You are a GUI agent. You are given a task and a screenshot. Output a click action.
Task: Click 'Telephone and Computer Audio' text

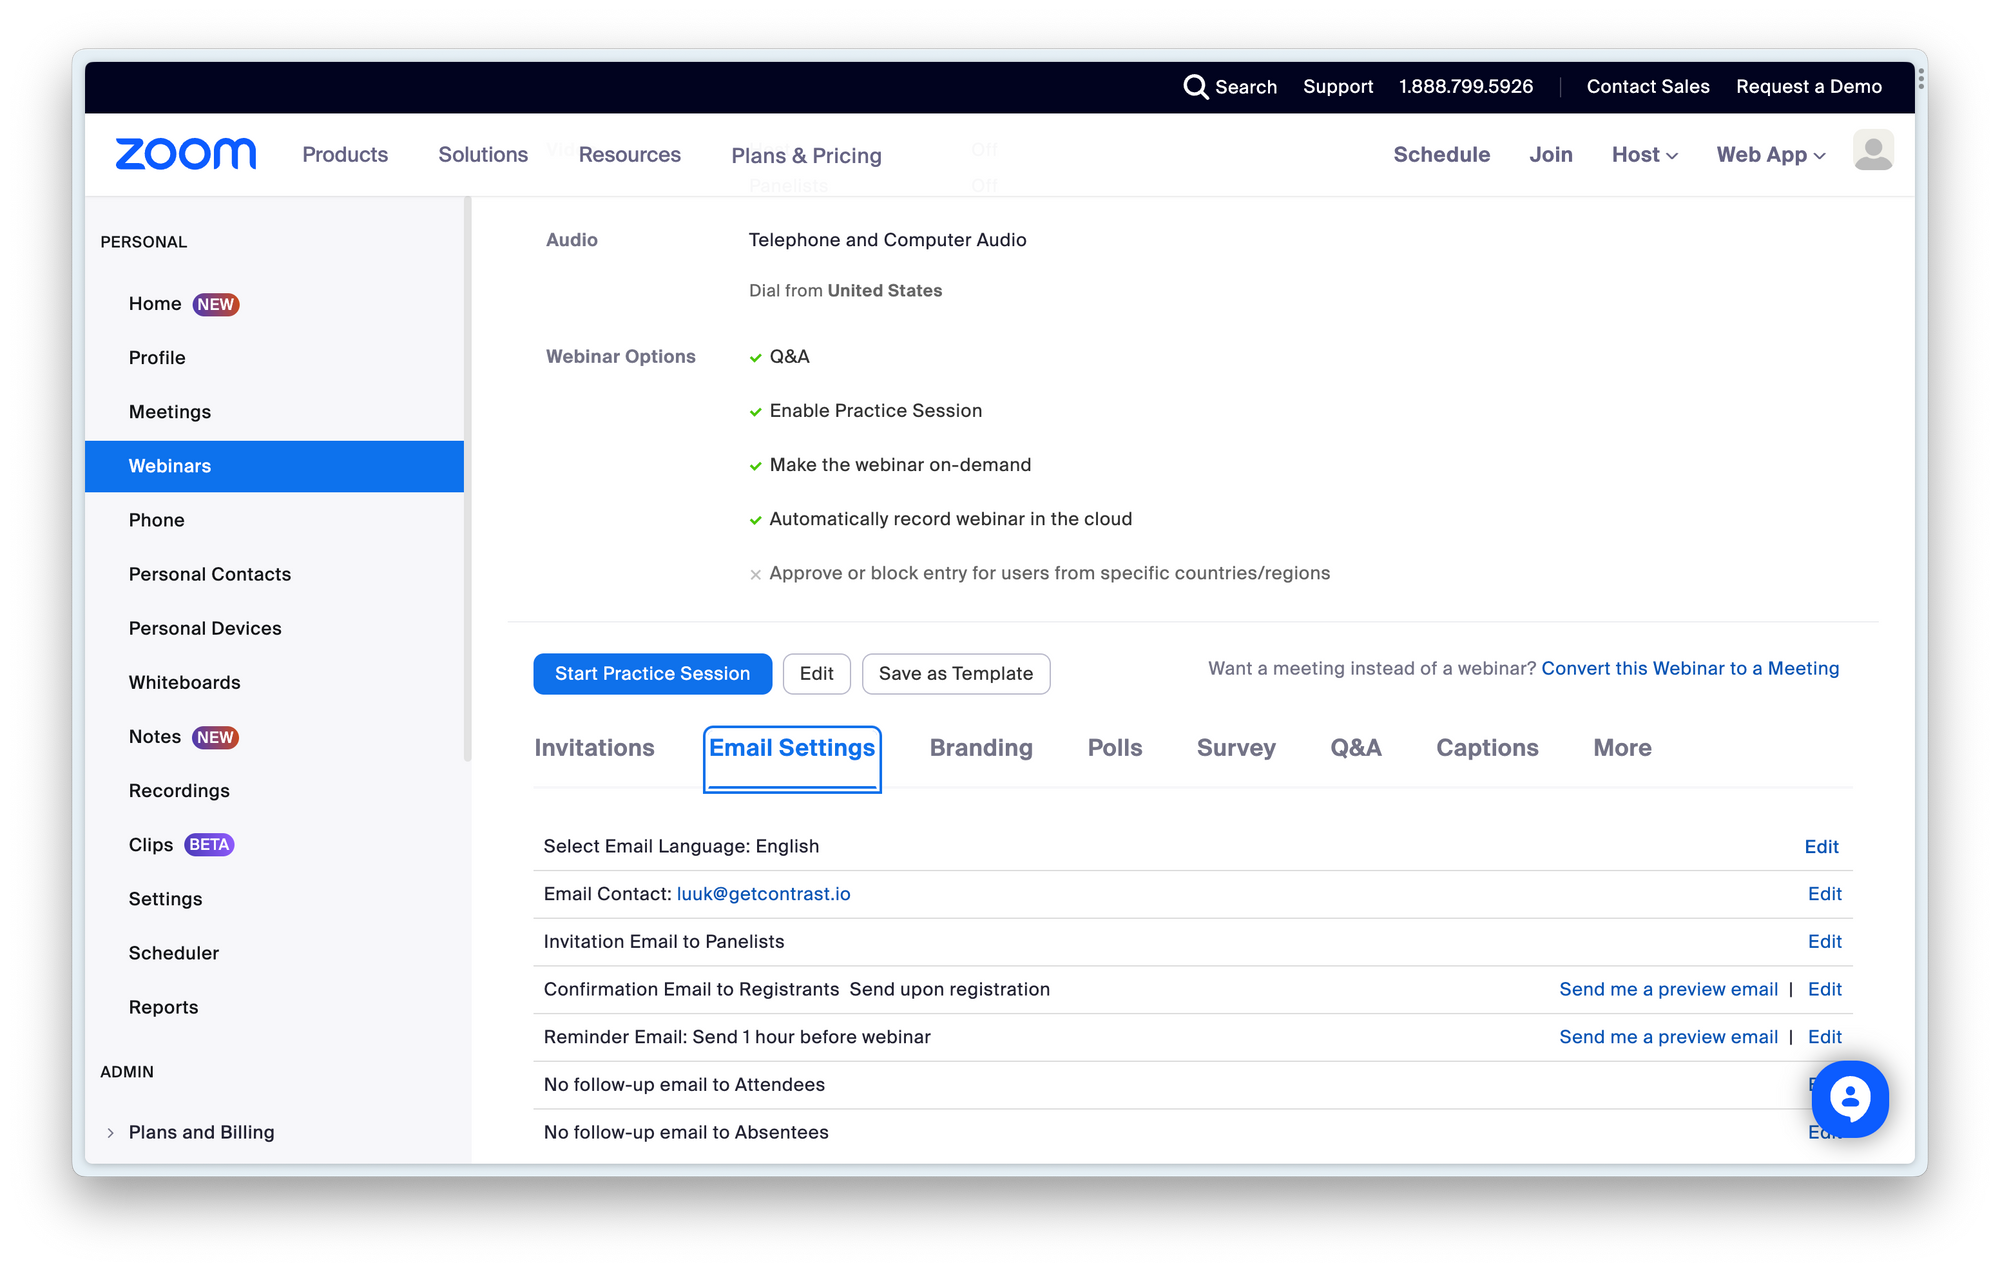click(887, 240)
